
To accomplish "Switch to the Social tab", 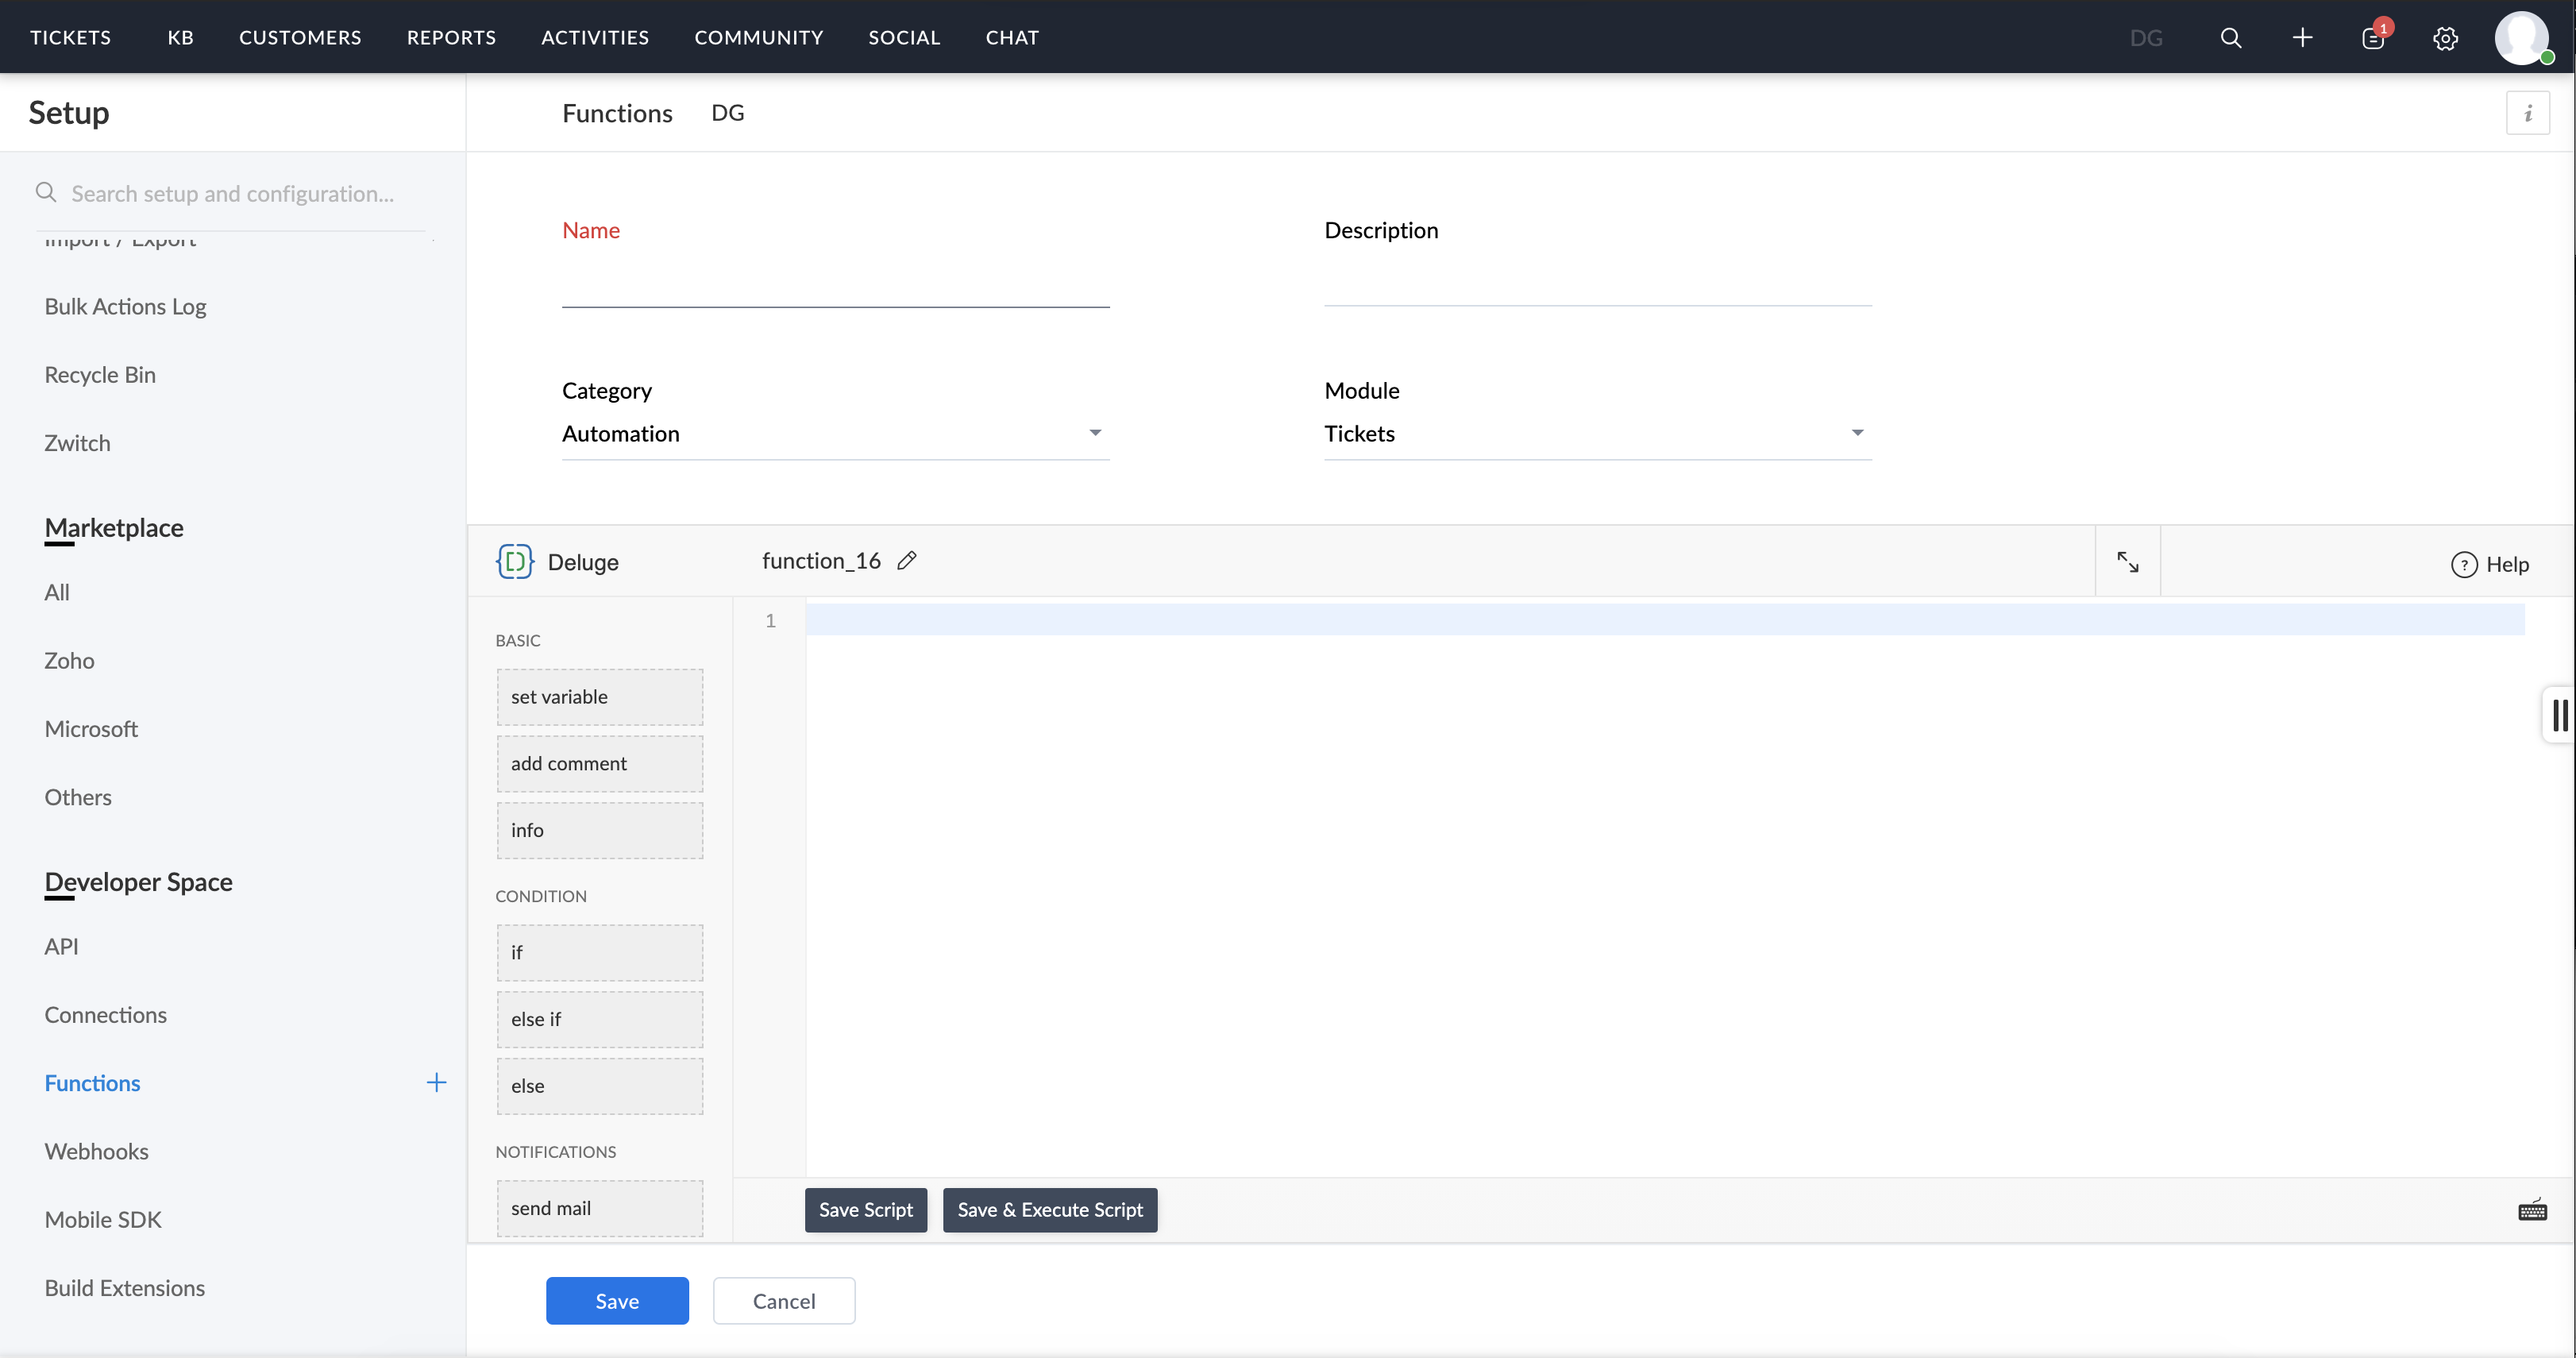I will pyautogui.click(x=904, y=37).
